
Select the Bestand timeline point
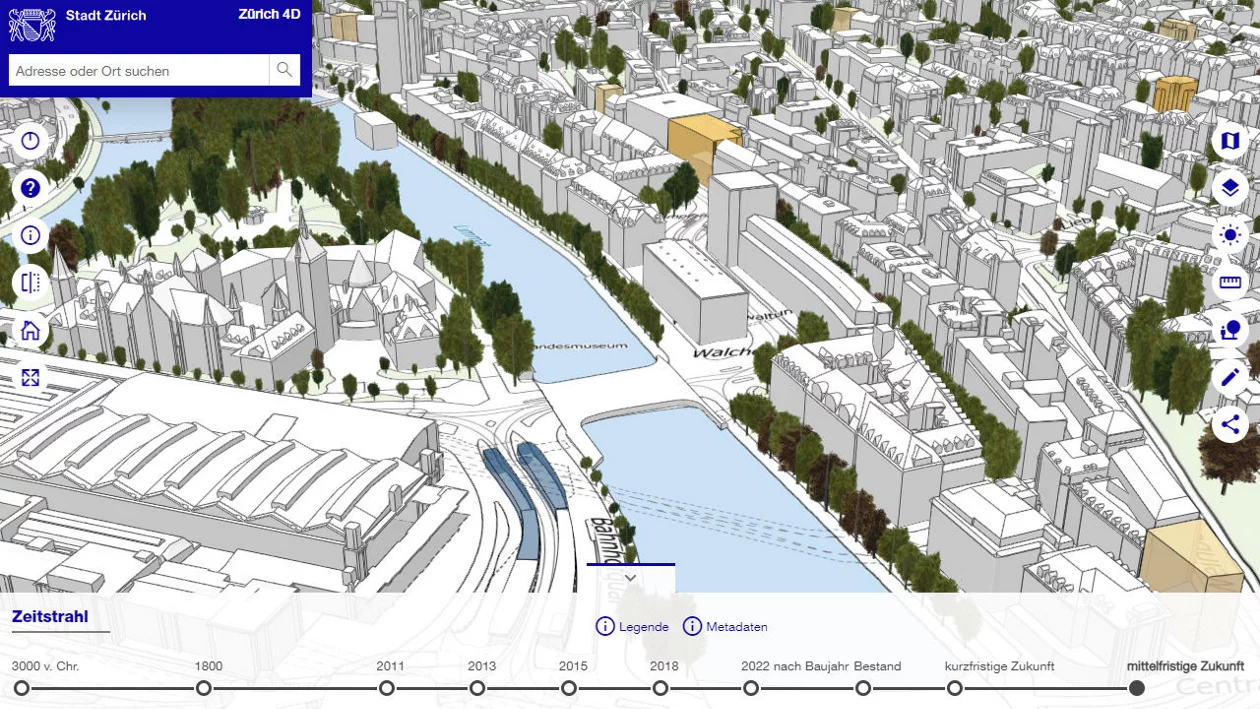tap(863, 688)
